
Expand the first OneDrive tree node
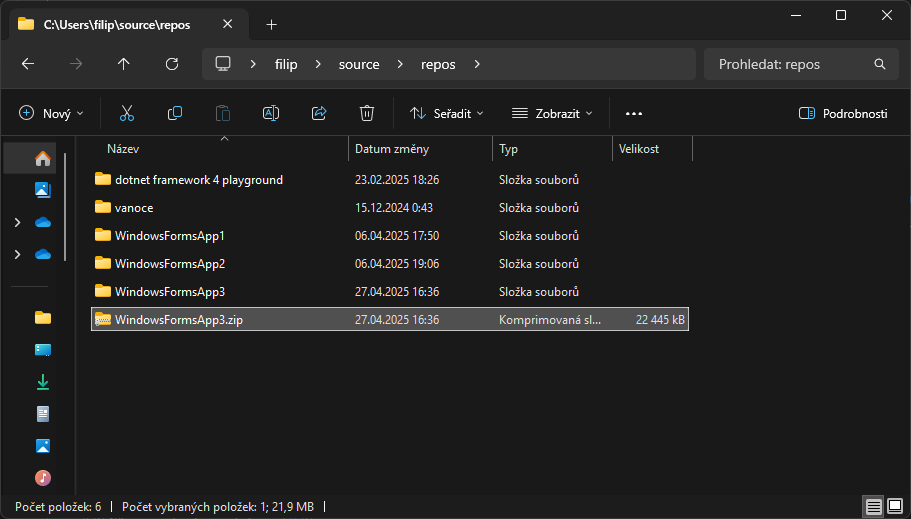[x=17, y=222]
